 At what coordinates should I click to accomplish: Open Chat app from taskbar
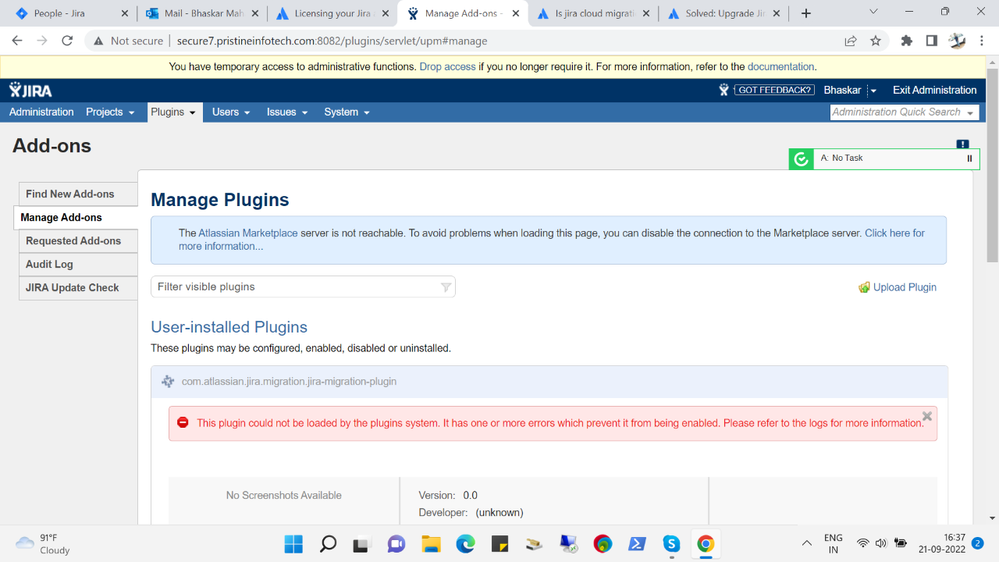tap(396, 544)
